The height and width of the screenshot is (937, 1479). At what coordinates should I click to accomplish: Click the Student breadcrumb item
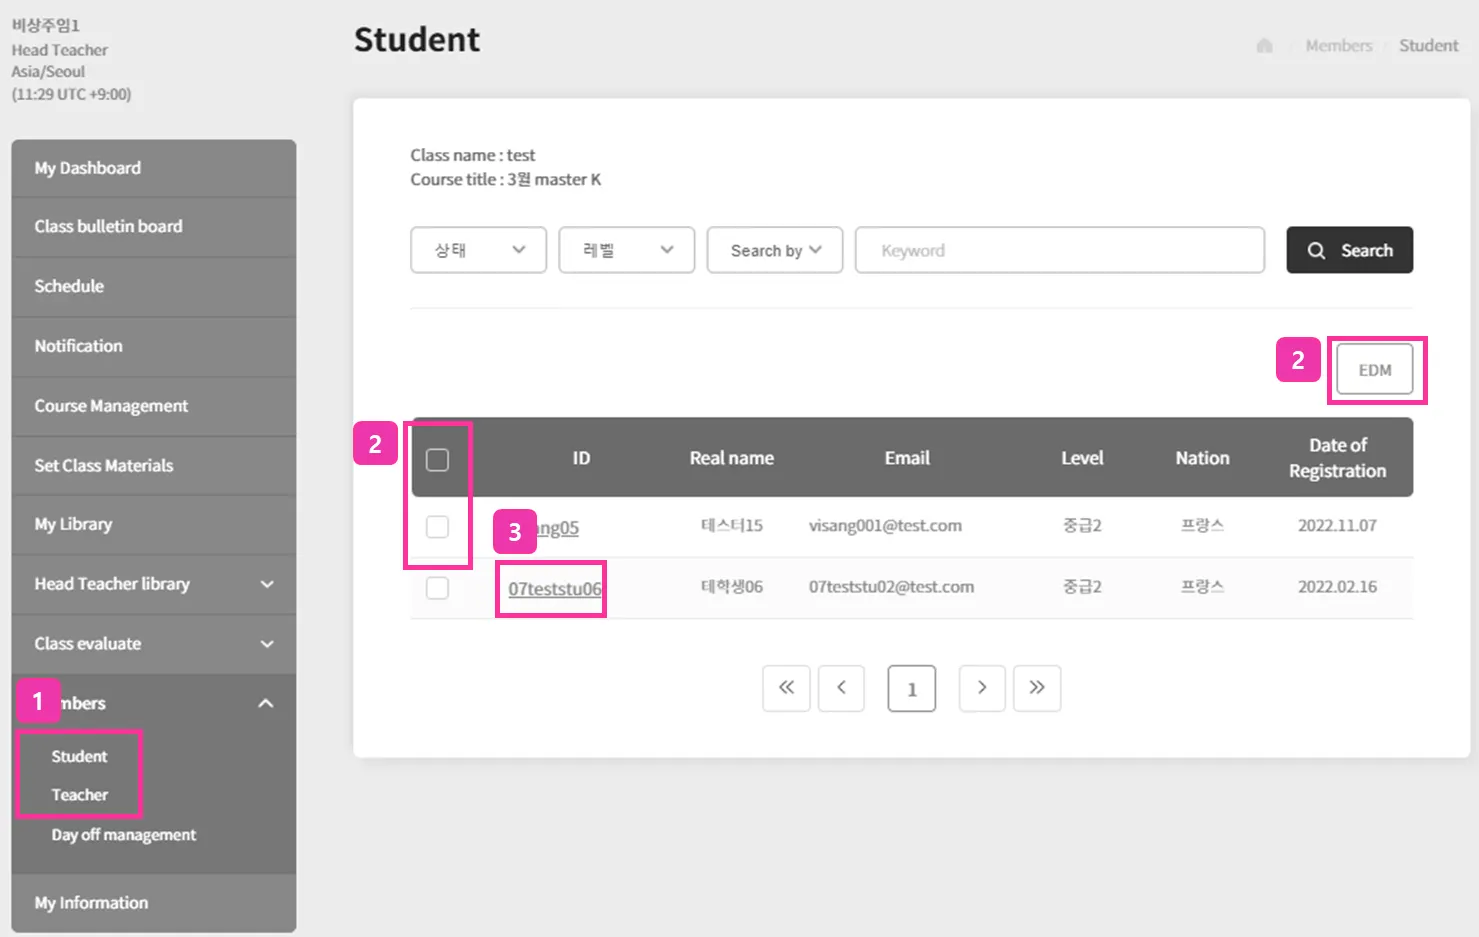coord(1428,46)
